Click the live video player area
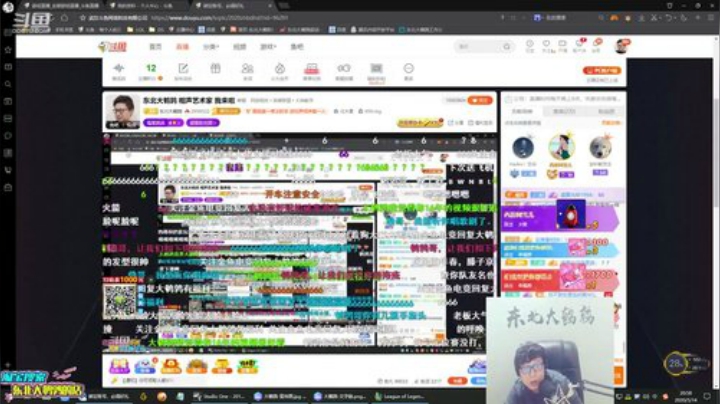The width and height of the screenshot is (720, 404). point(299,242)
